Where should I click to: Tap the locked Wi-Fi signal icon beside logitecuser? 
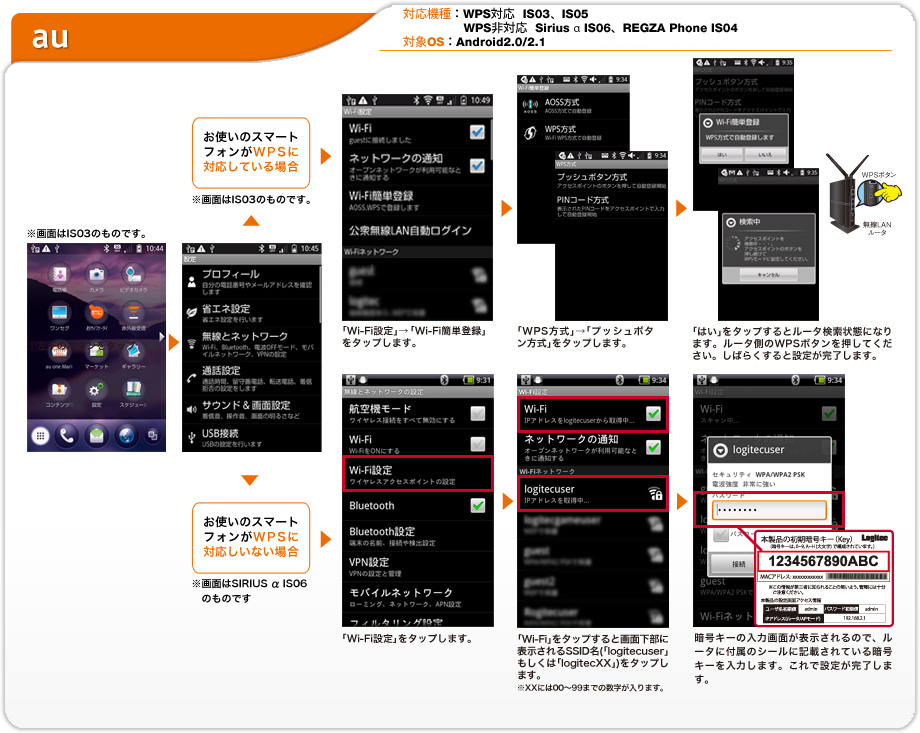655,494
